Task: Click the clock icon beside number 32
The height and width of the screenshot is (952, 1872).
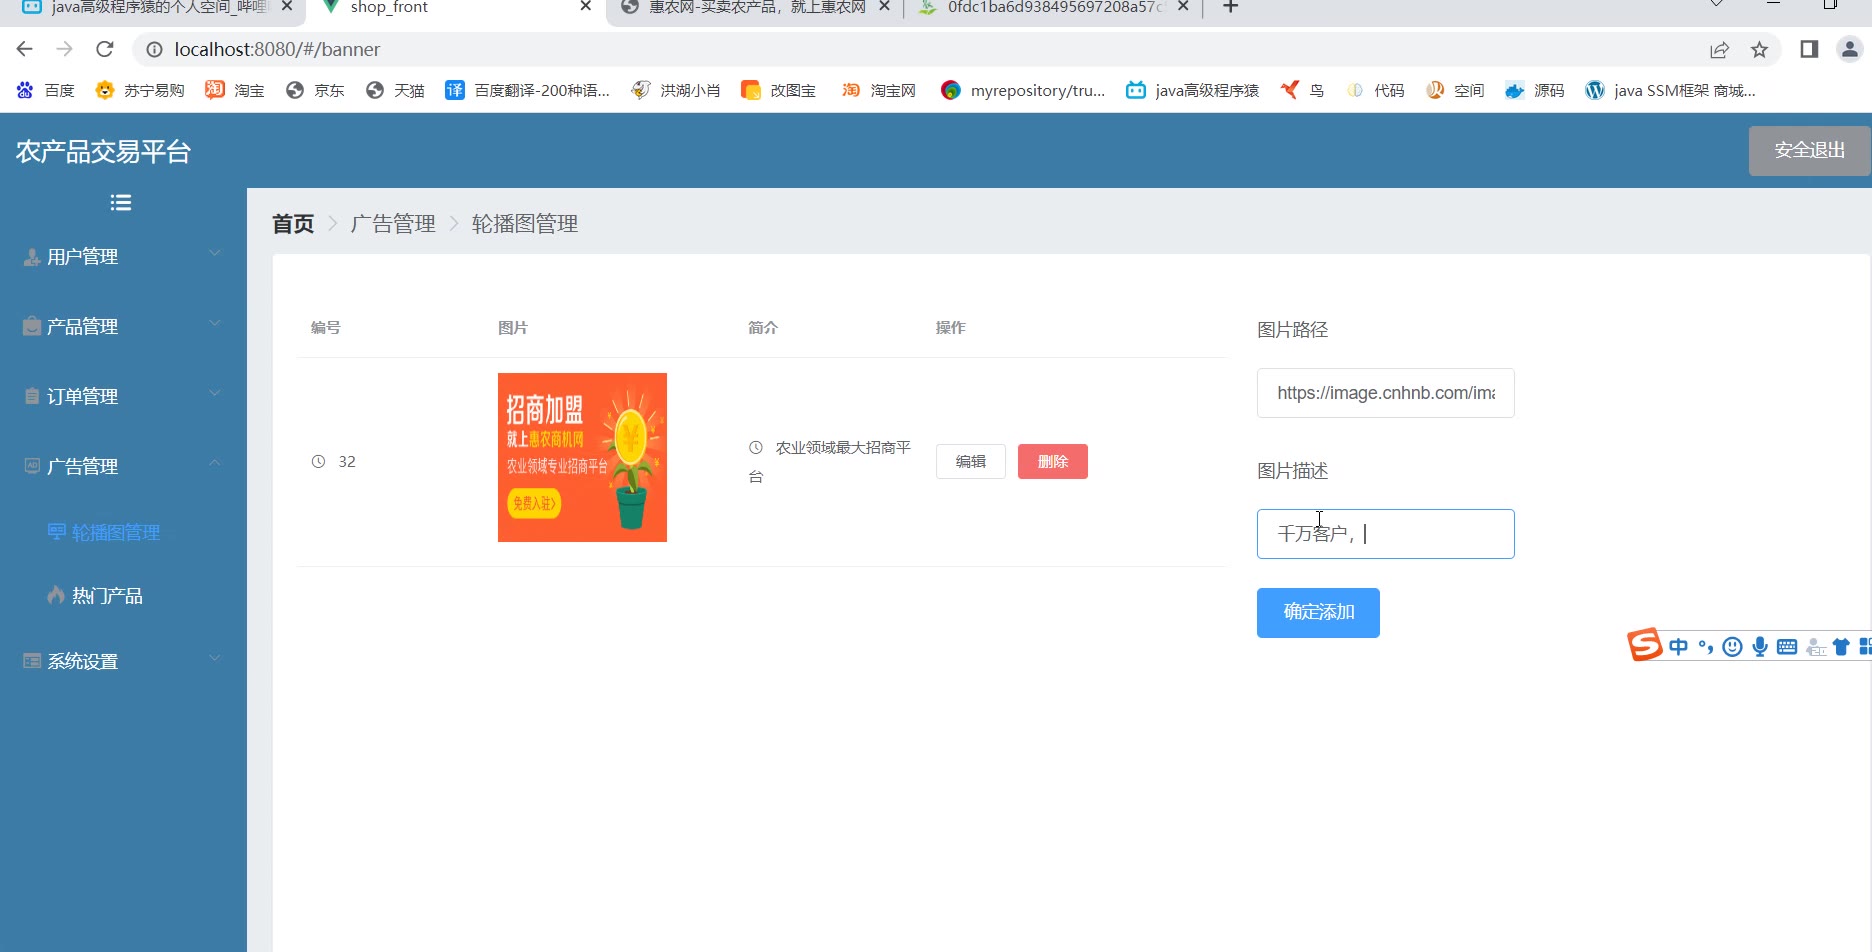Action: click(318, 462)
